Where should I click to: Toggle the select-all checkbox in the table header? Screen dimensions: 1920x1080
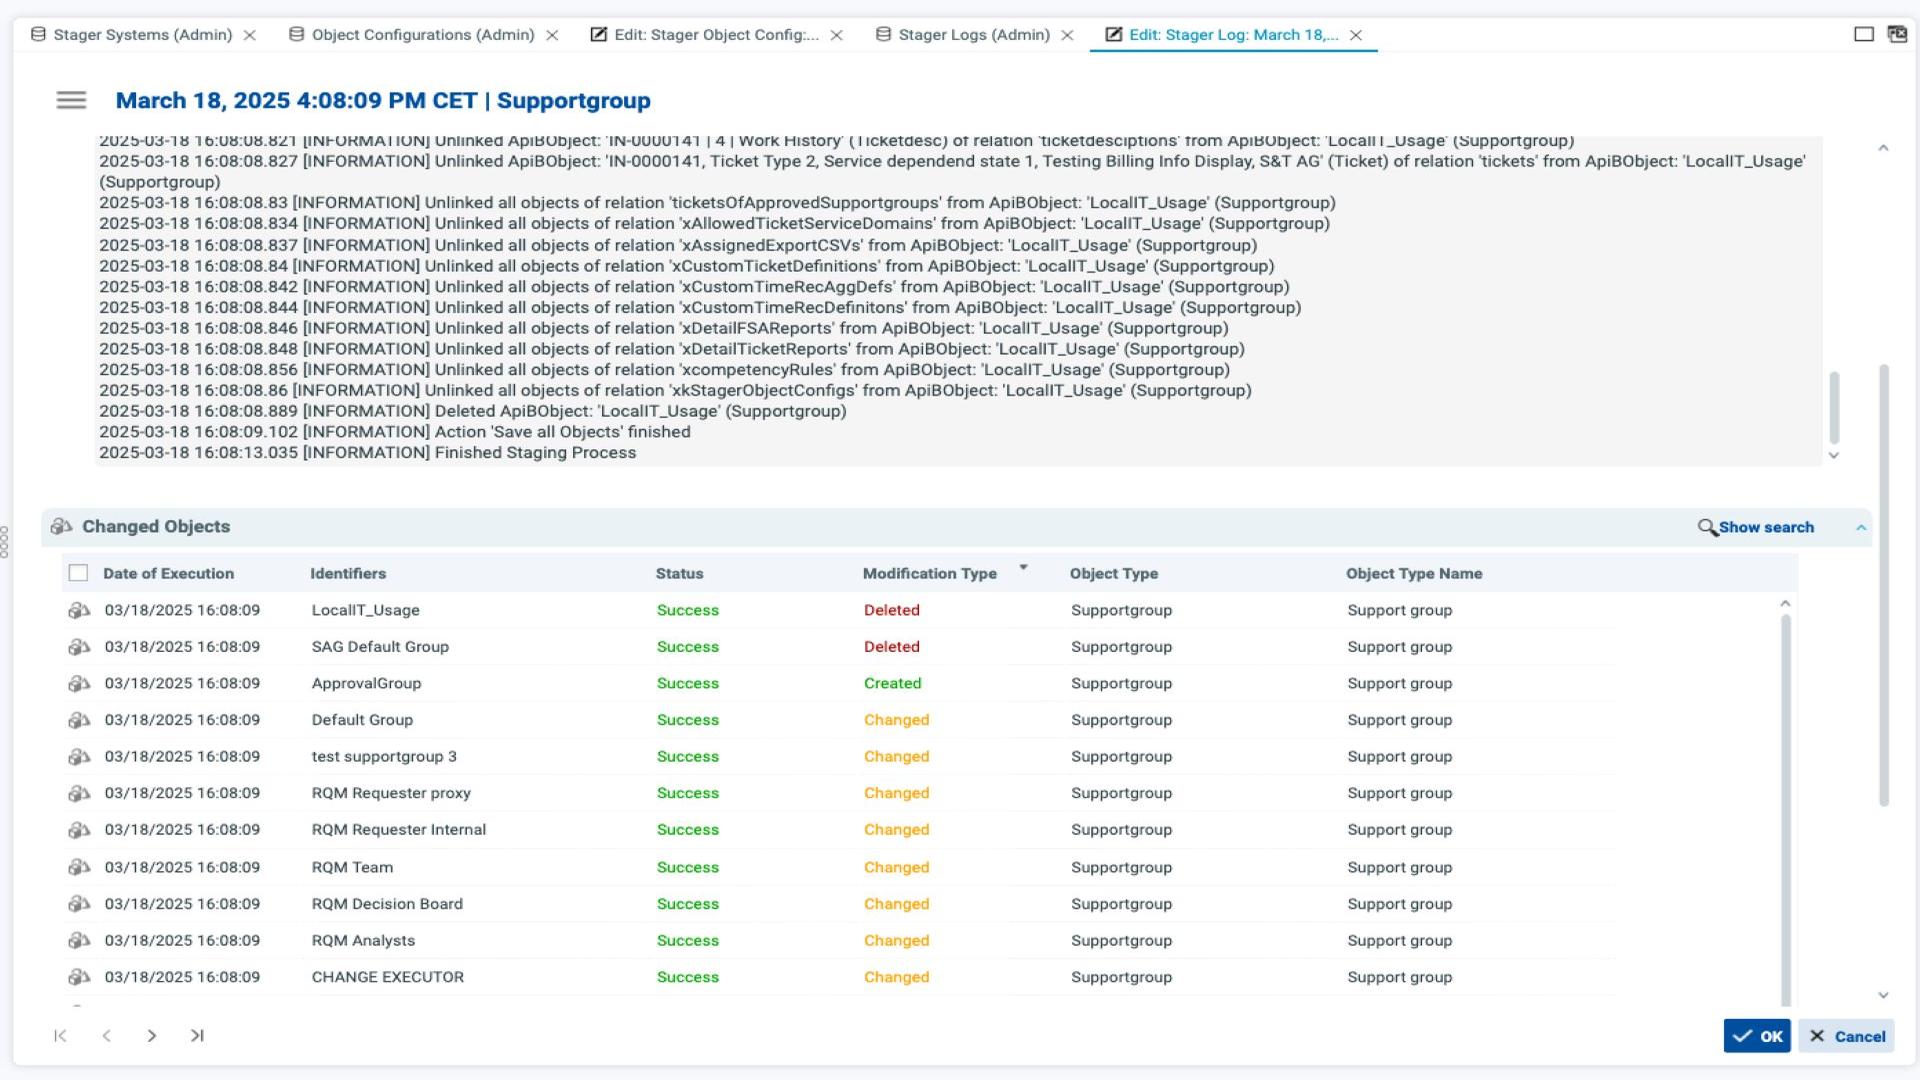coord(78,573)
